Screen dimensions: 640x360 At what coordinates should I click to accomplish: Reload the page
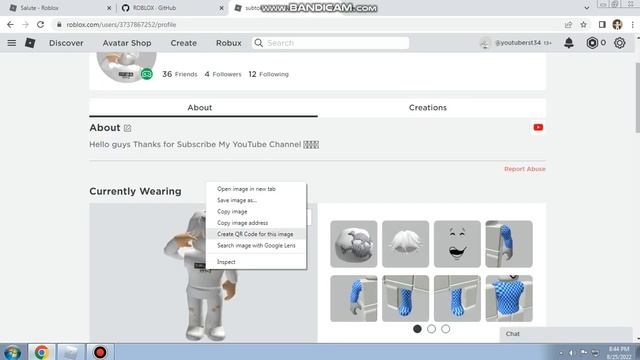40,24
